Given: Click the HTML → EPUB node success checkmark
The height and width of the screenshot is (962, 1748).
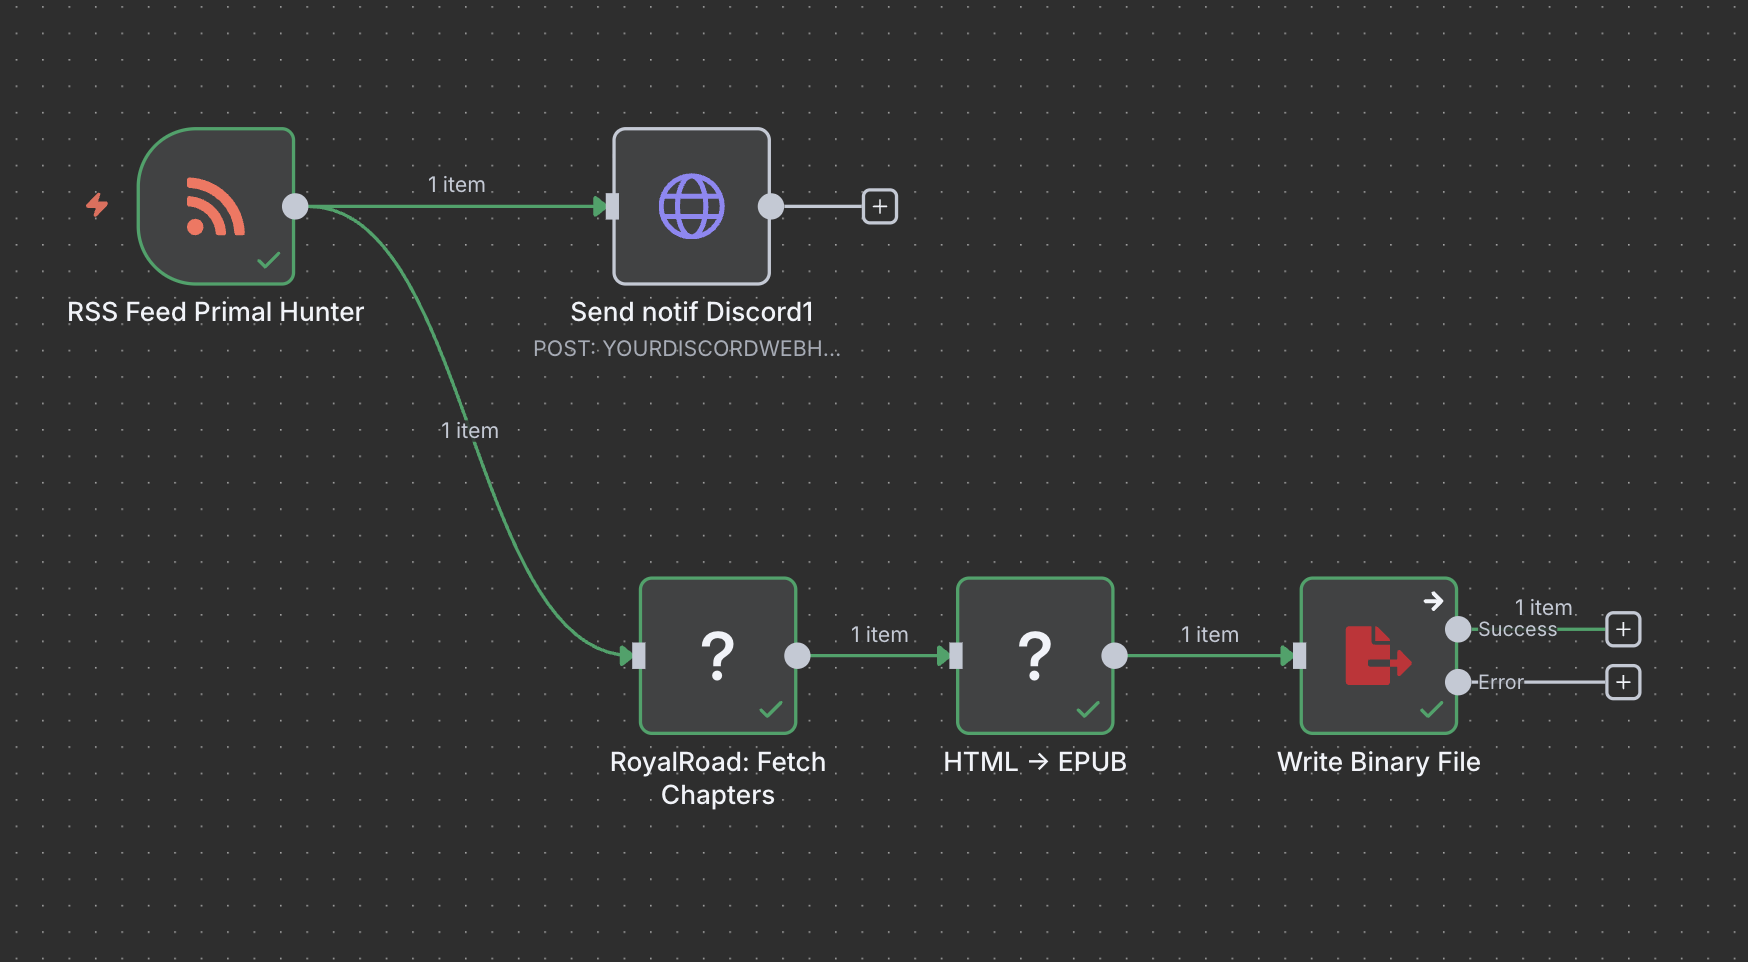Looking at the screenshot, I should pos(1088,709).
